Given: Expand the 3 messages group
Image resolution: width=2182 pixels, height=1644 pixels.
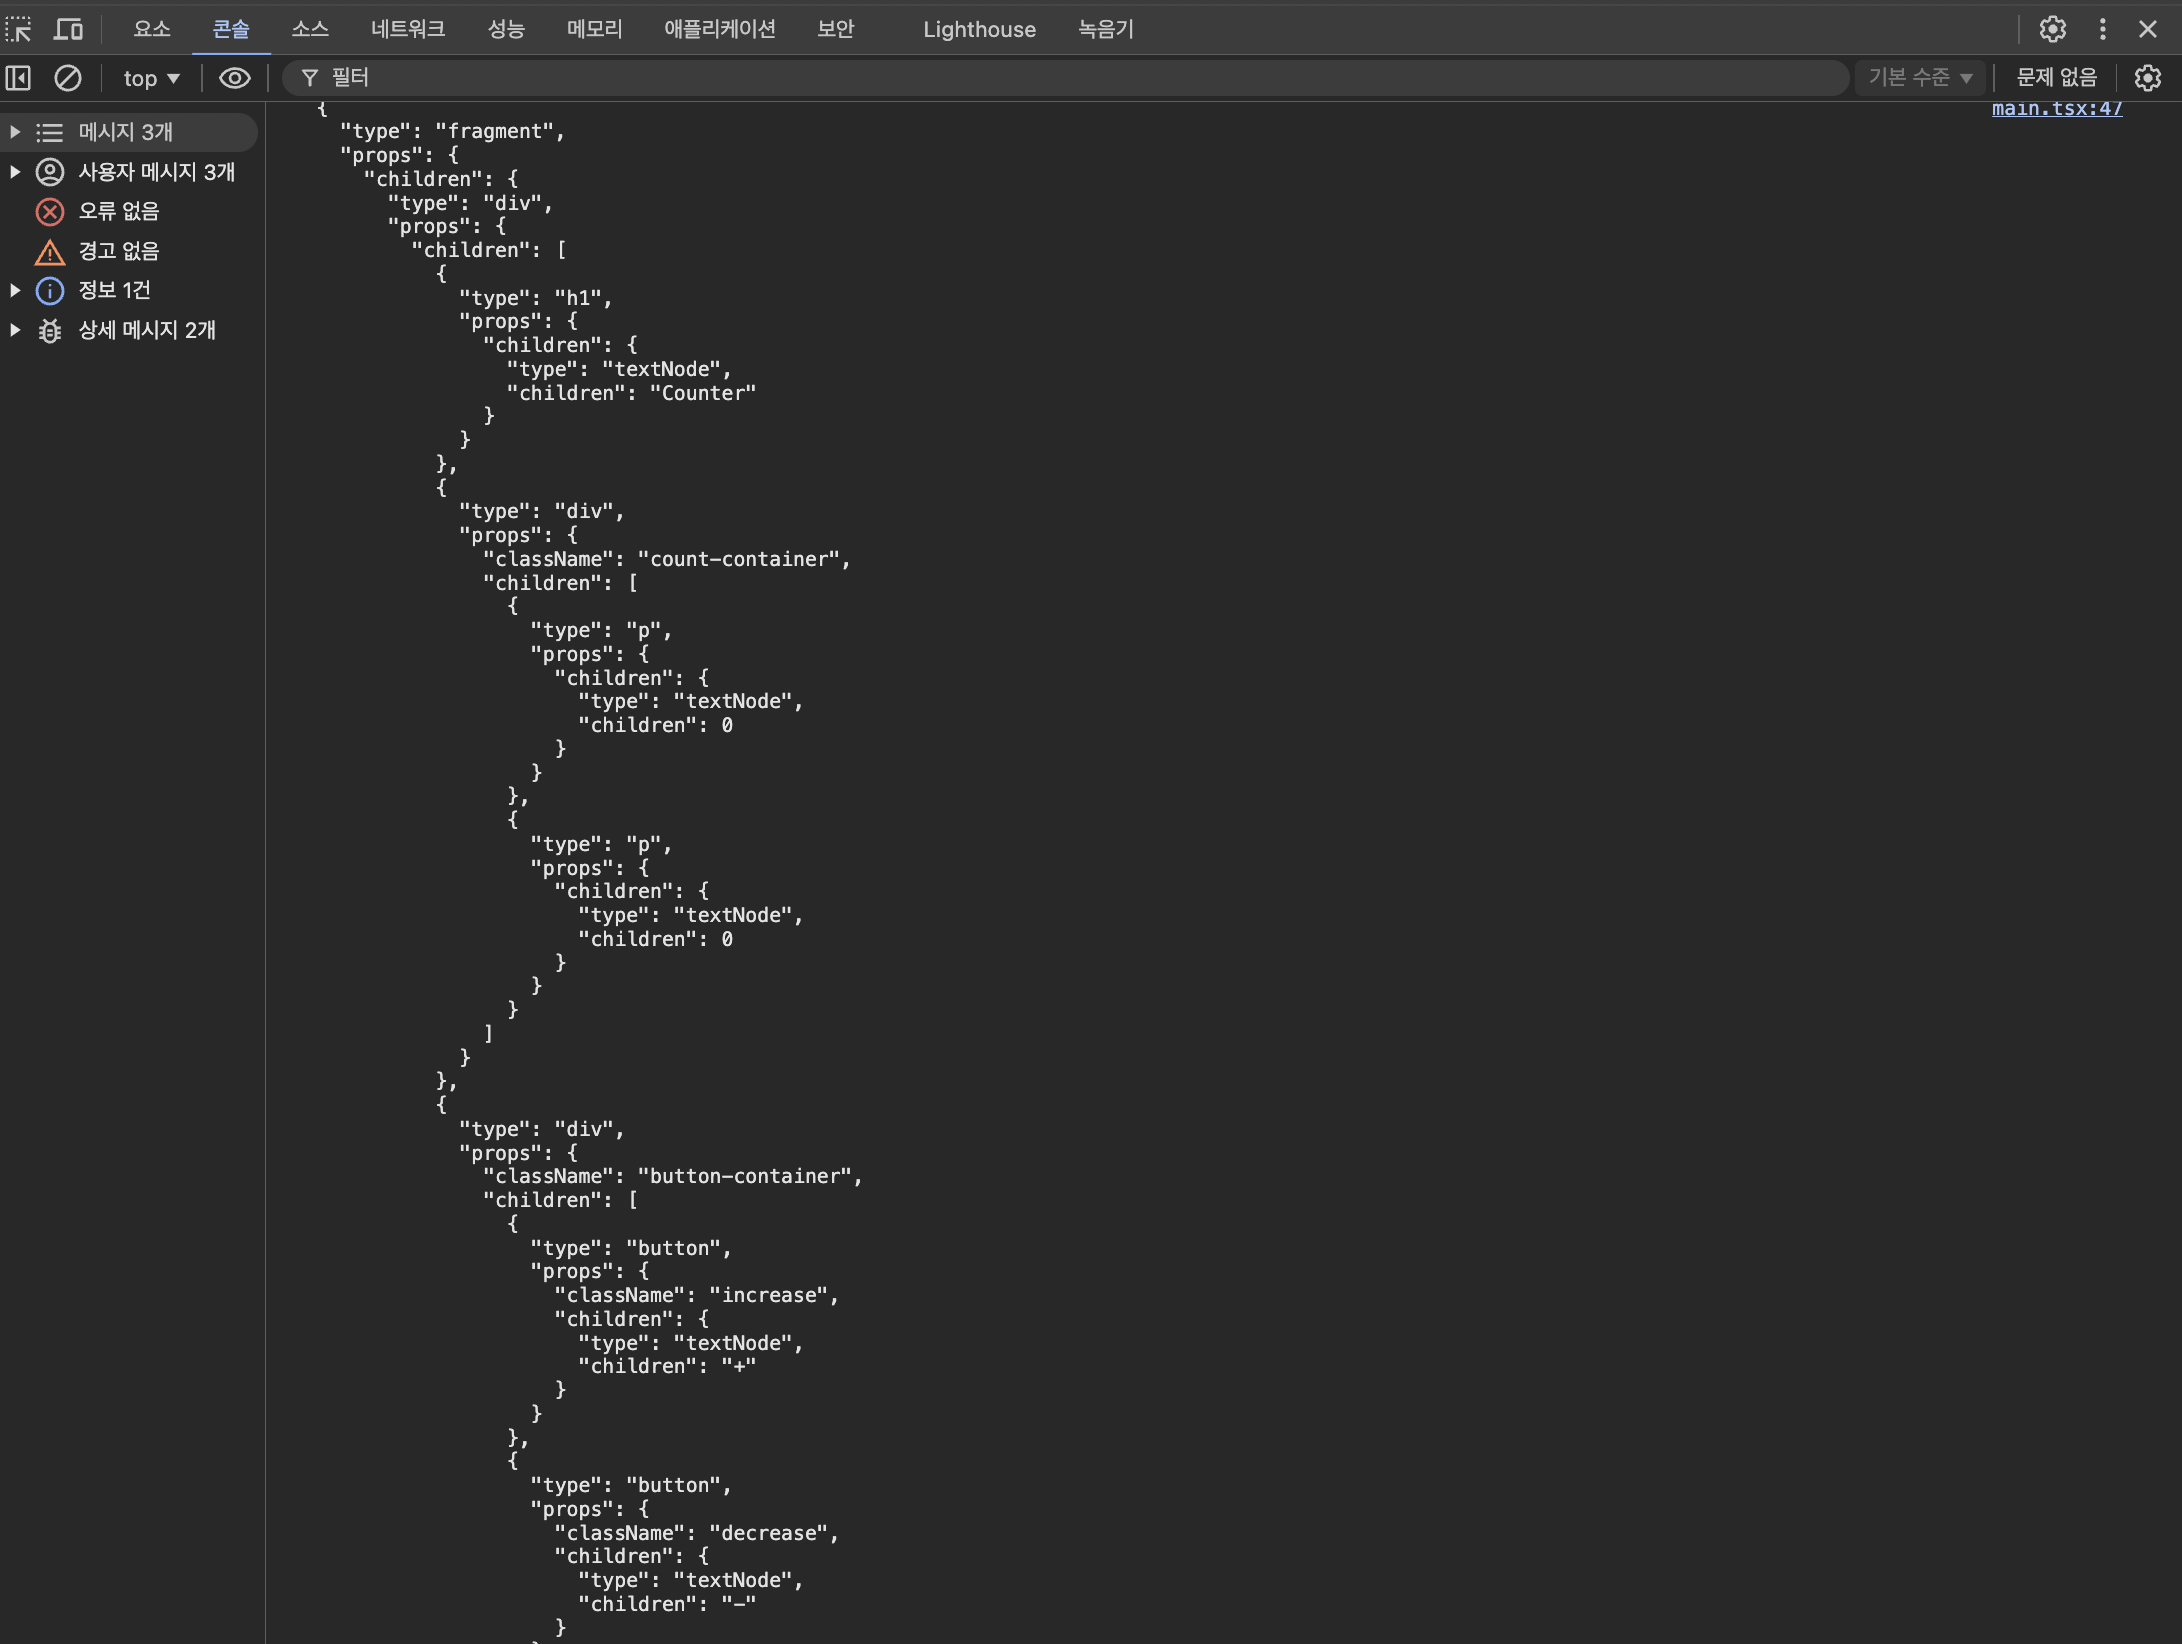Looking at the screenshot, I should pyautogui.click(x=15, y=132).
